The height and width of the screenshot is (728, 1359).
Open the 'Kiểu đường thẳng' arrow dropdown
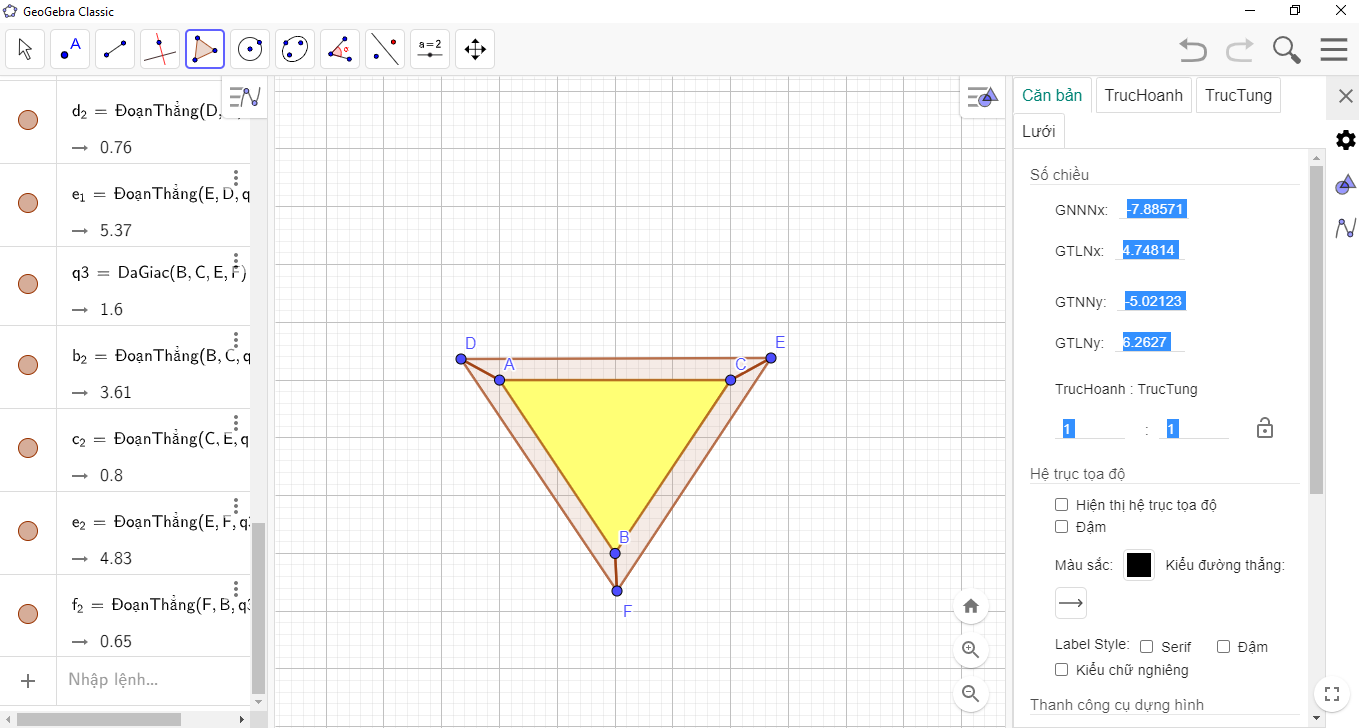[x=1071, y=603]
